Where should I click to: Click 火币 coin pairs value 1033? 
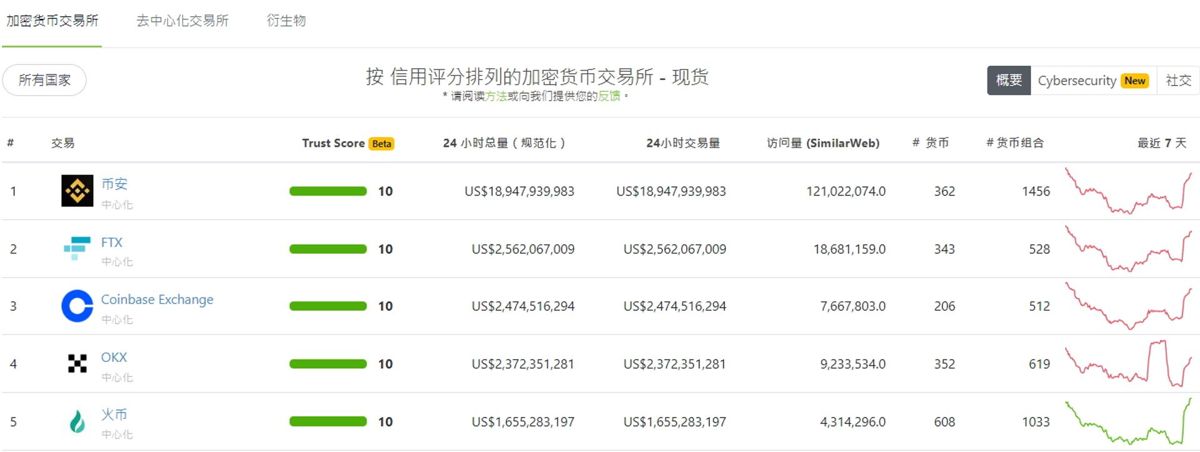[1036, 422]
